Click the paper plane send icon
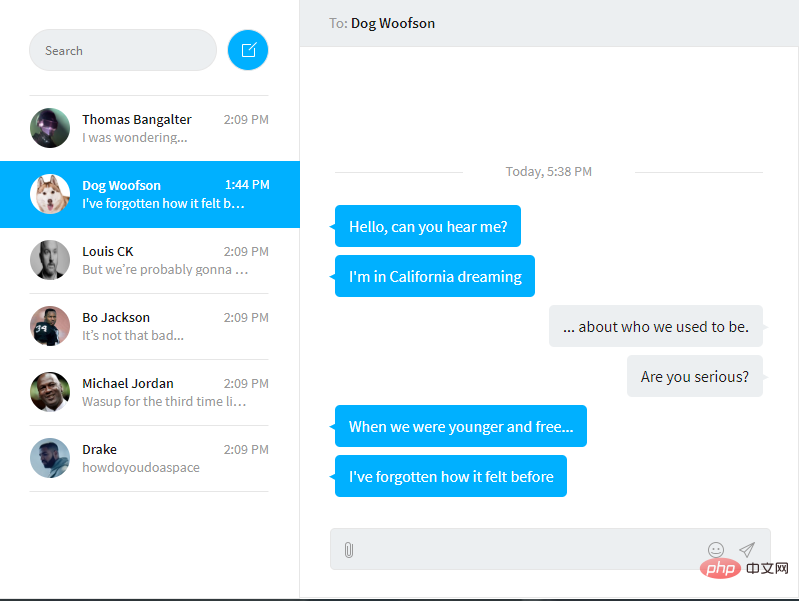The image size is (799, 601). pyautogui.click(x=747, y=550)
